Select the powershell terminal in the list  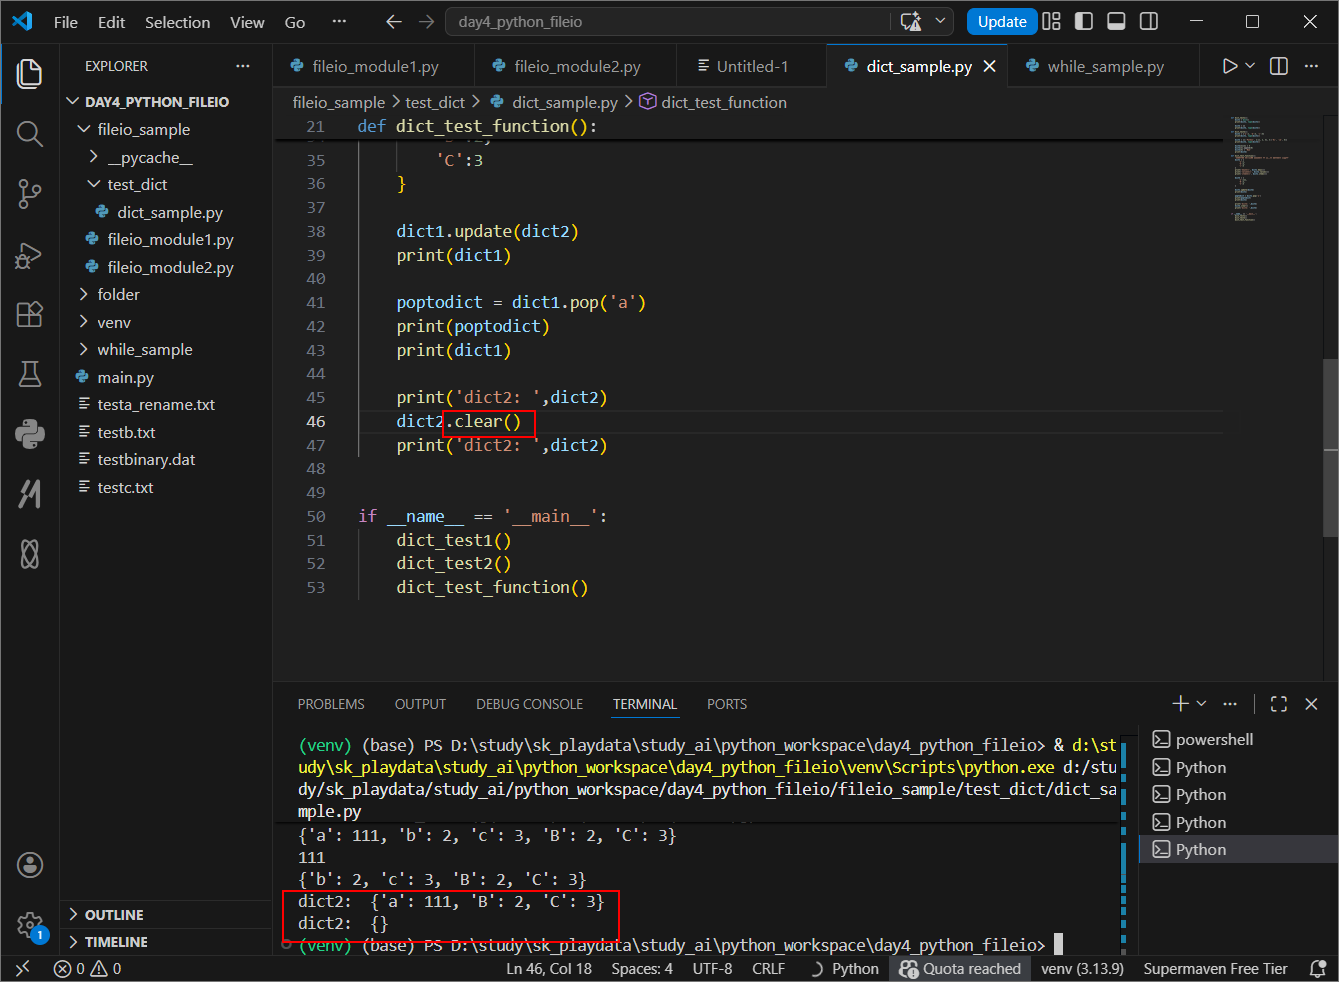[x=1238, y=740]
